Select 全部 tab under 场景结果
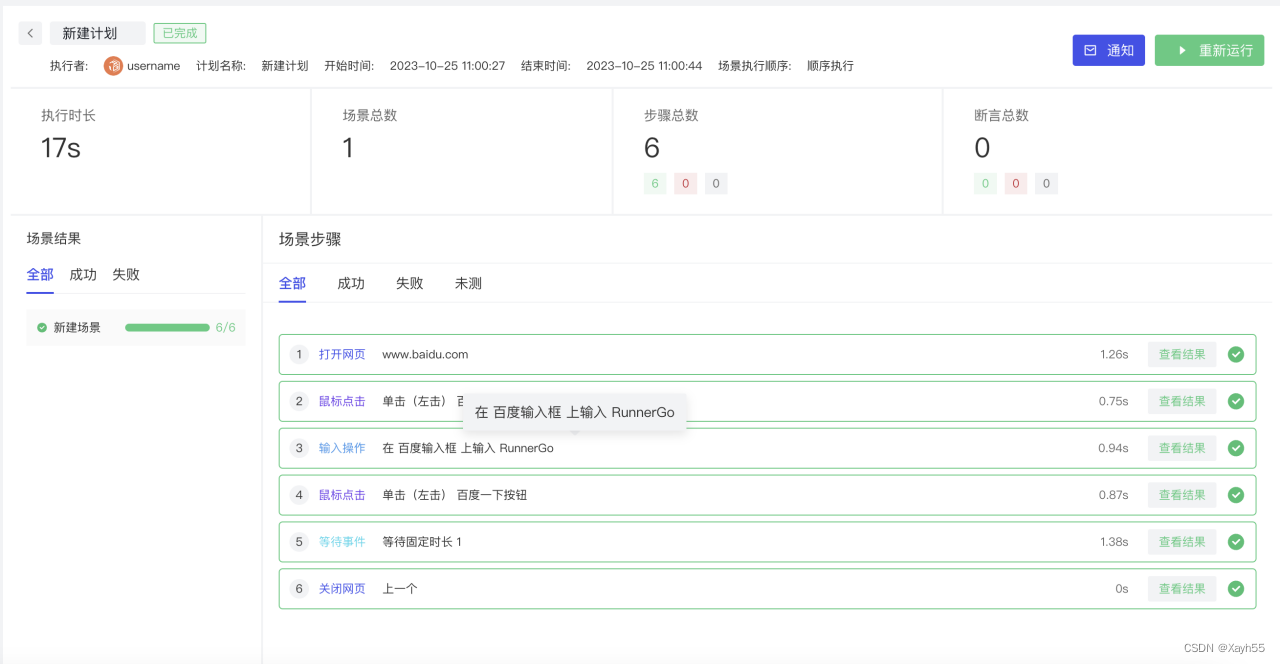 point(40,274)
